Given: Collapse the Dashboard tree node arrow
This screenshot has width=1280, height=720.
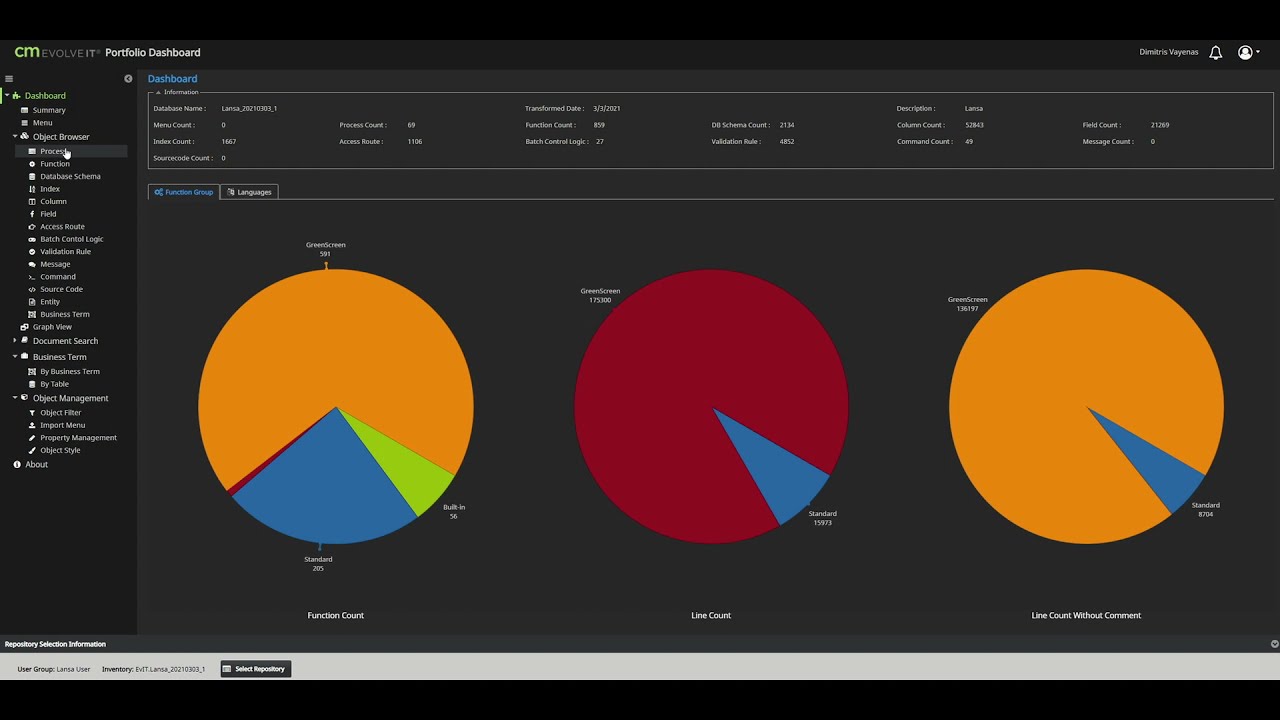Looking at the screenshot, I should (x=7, y=95).
